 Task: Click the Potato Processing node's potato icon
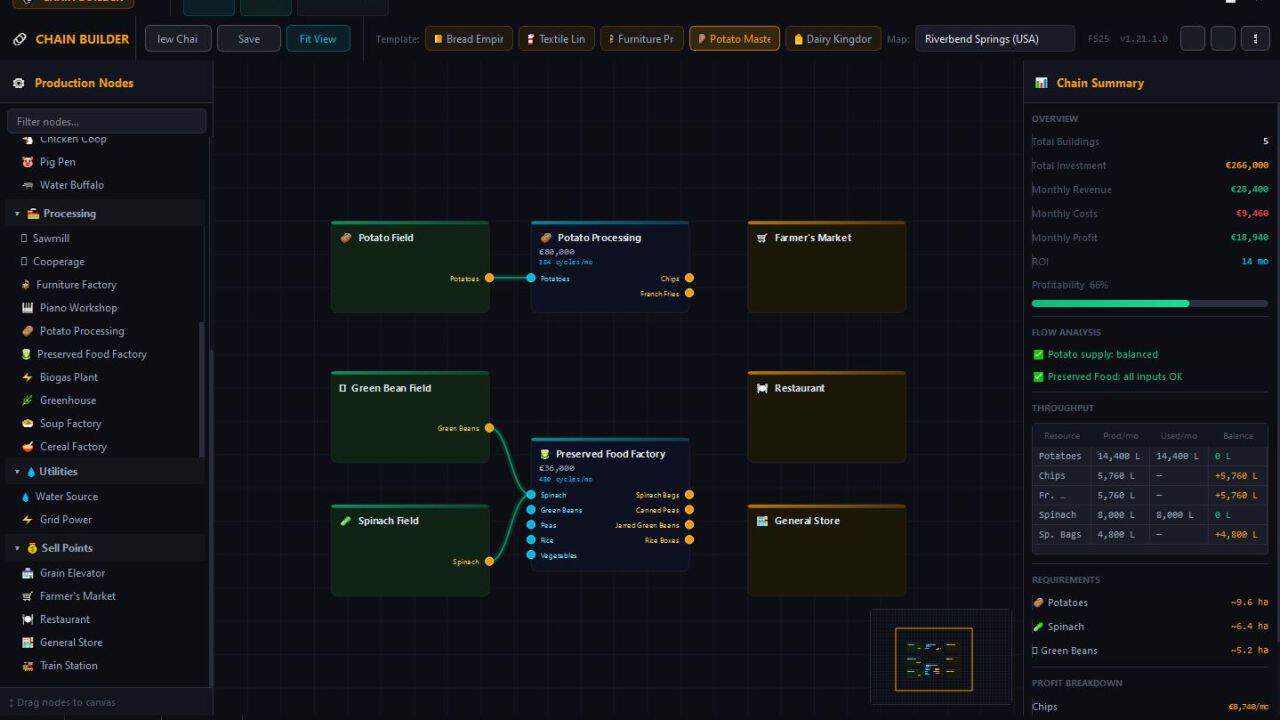[546, 238]
